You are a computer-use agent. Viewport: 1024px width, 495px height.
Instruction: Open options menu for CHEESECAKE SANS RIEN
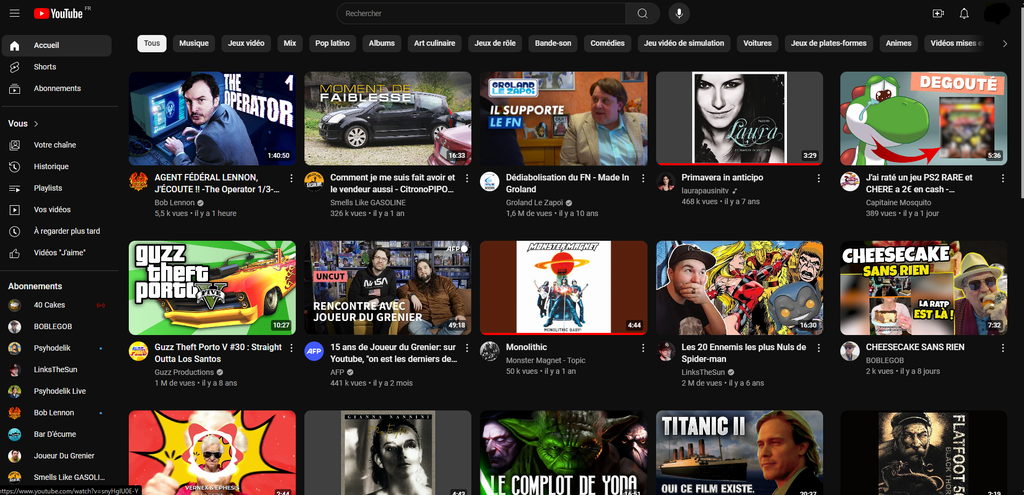click(994, 348)
